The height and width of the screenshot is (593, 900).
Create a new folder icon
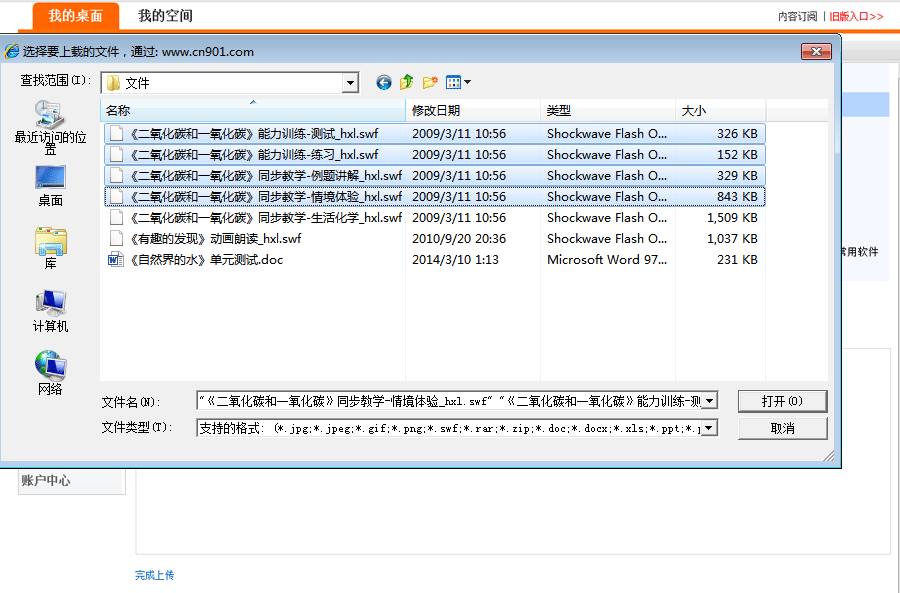pos(430,83)
